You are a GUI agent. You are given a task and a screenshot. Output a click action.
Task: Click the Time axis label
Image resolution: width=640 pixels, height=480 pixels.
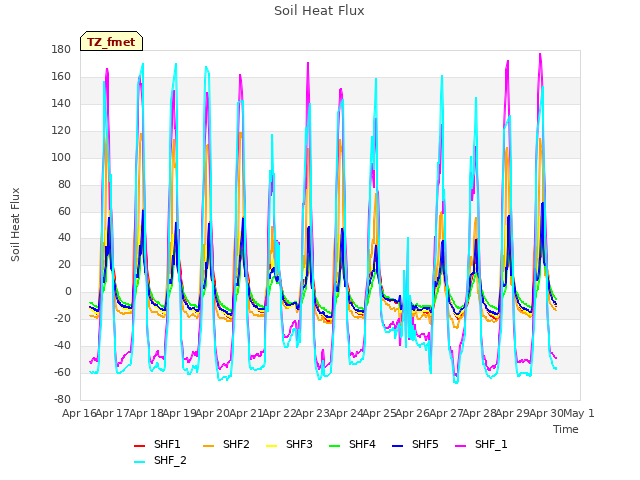click(566, 429)
